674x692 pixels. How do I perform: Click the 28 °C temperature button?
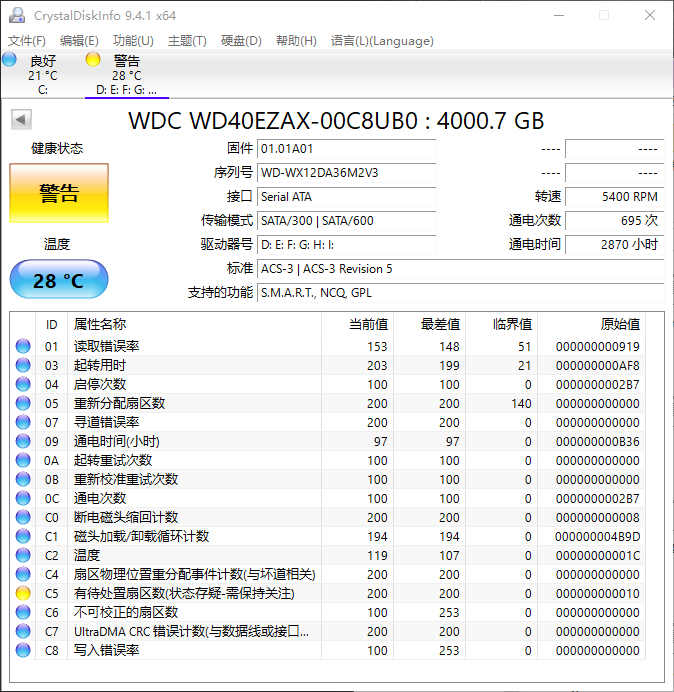59,280
